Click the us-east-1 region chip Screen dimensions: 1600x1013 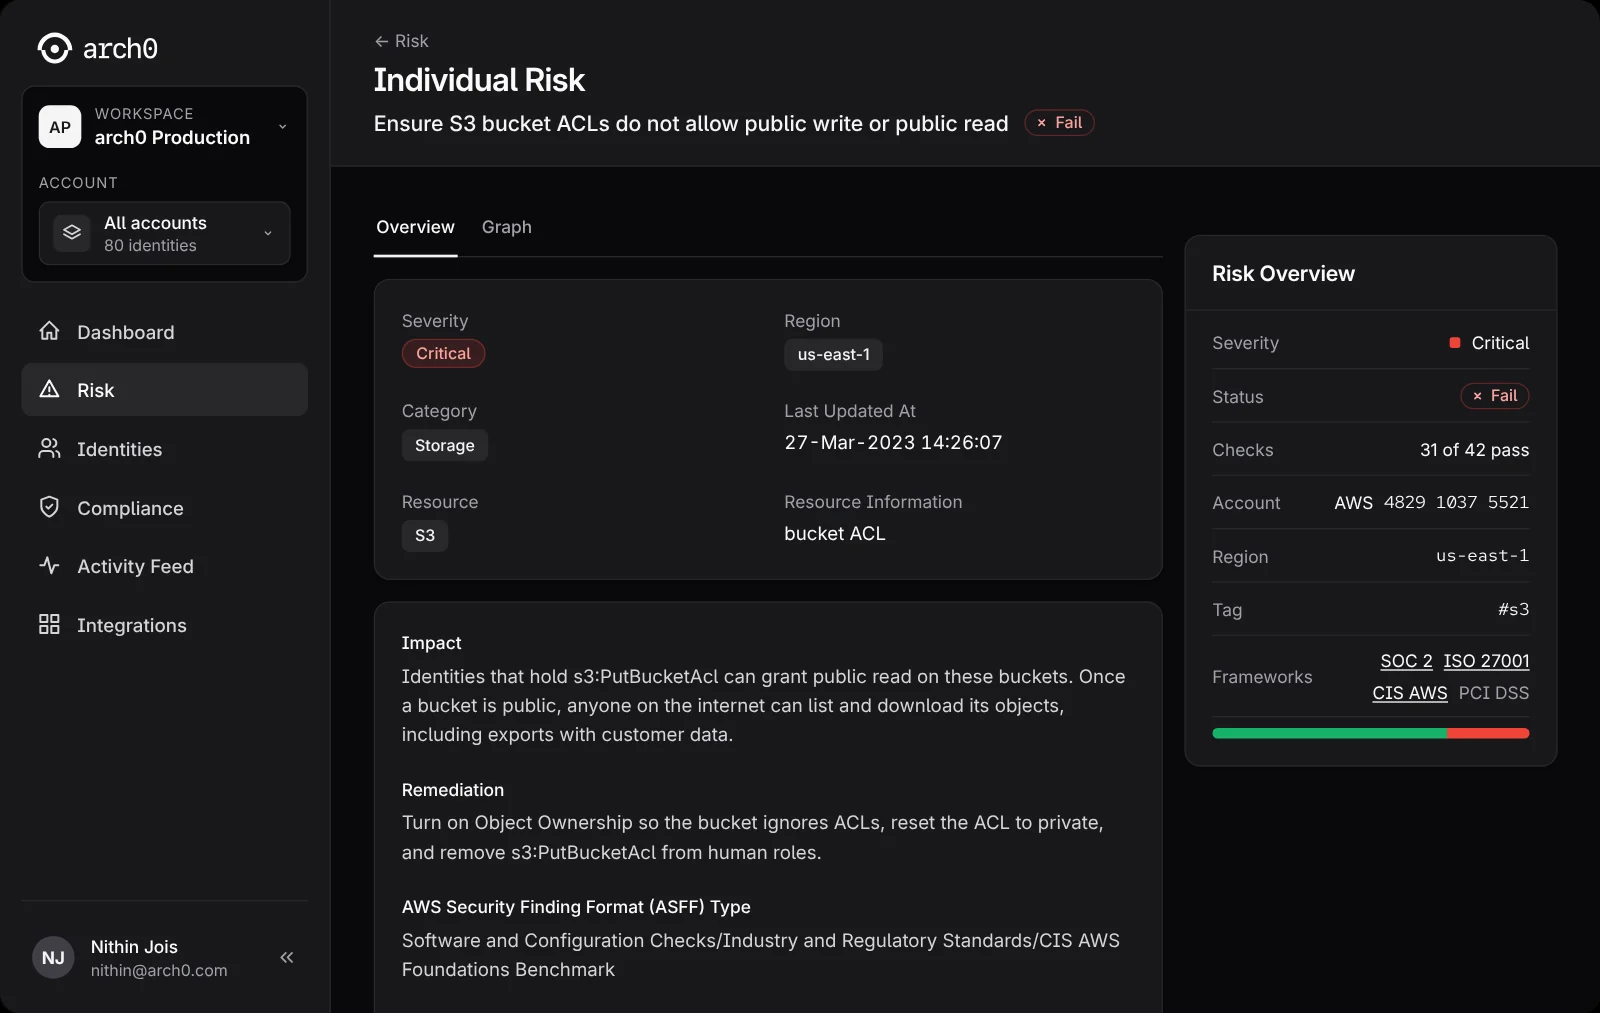[833, 355]
